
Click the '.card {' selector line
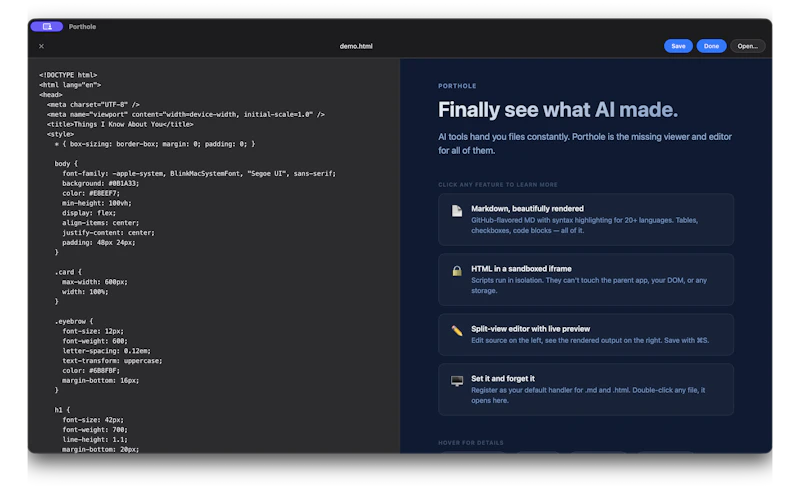(68, 272)
